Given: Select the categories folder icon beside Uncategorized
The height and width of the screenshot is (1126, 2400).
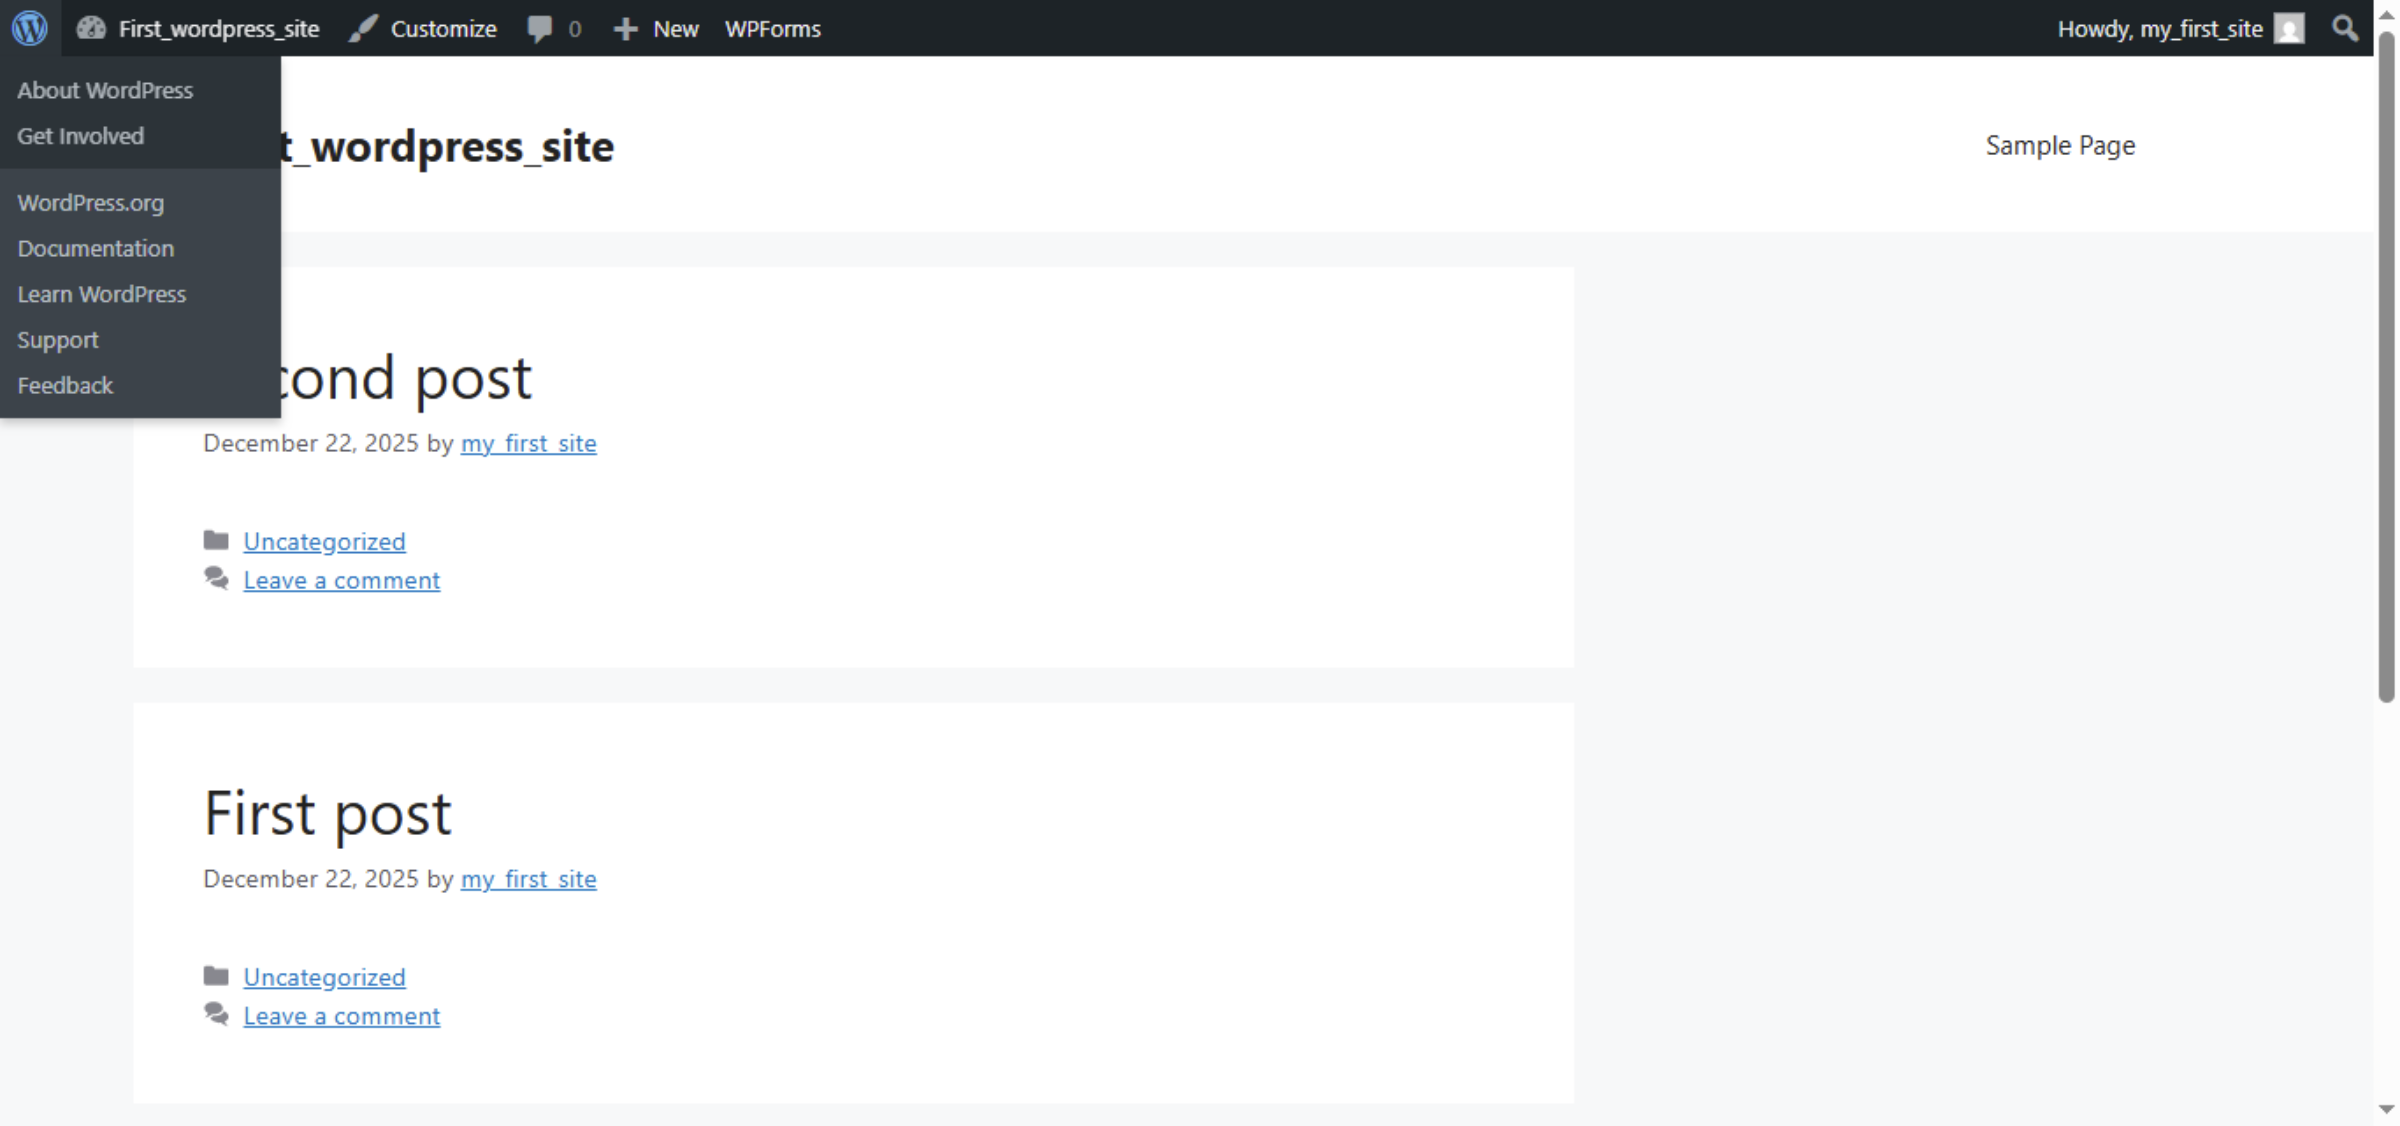Looking at the screenshot, I should (216, 540).
